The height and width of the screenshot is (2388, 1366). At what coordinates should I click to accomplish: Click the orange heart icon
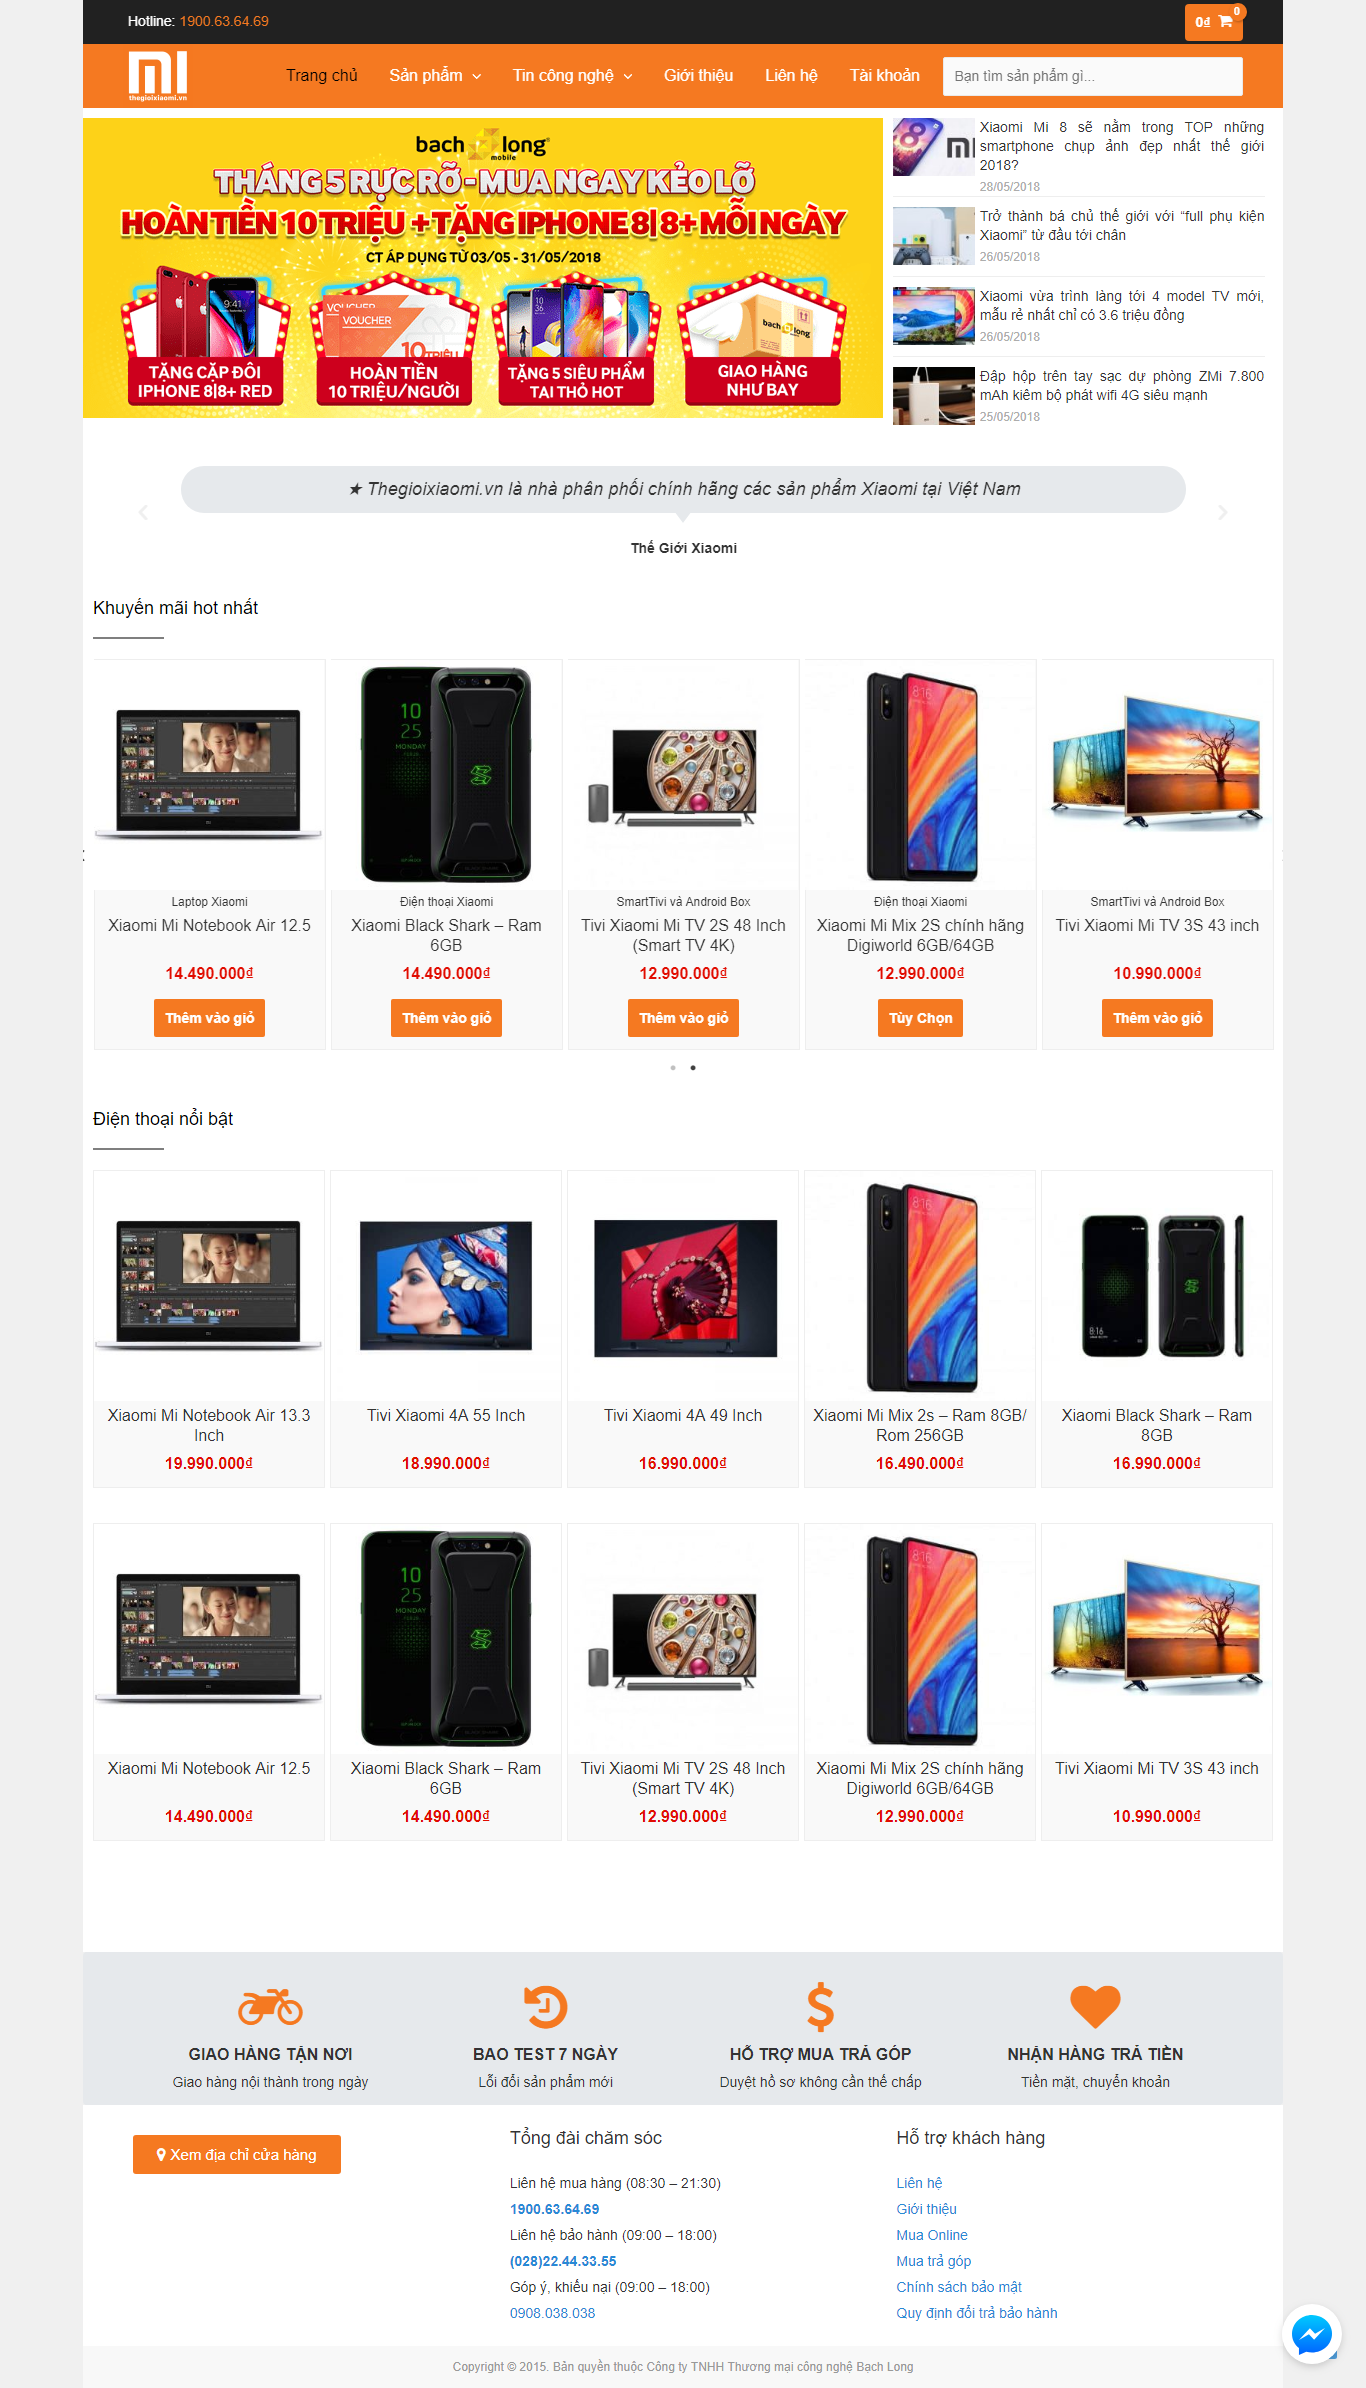[x=1095, y=2006]
